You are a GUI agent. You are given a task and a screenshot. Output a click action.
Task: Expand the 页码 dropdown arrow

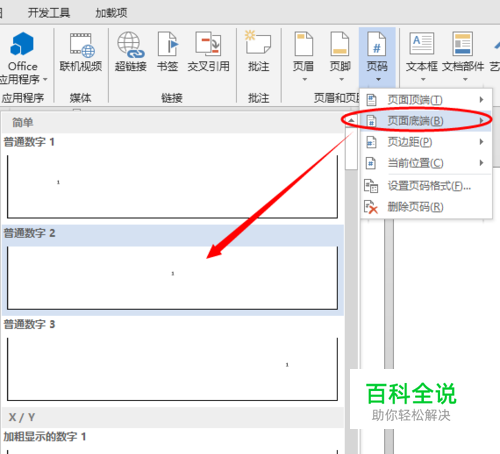point(378,79)
